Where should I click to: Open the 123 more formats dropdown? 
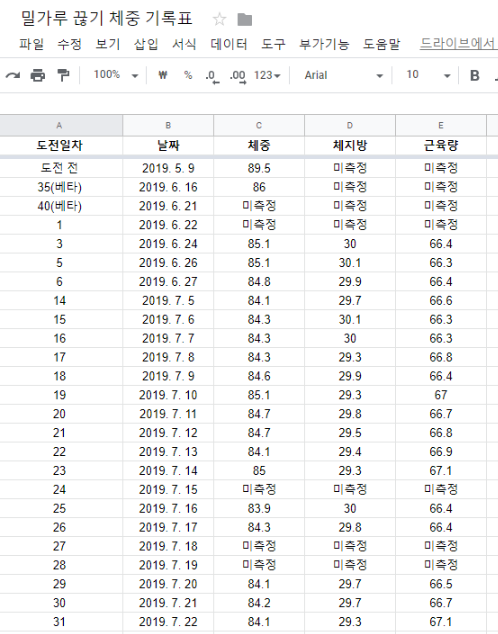267,75
